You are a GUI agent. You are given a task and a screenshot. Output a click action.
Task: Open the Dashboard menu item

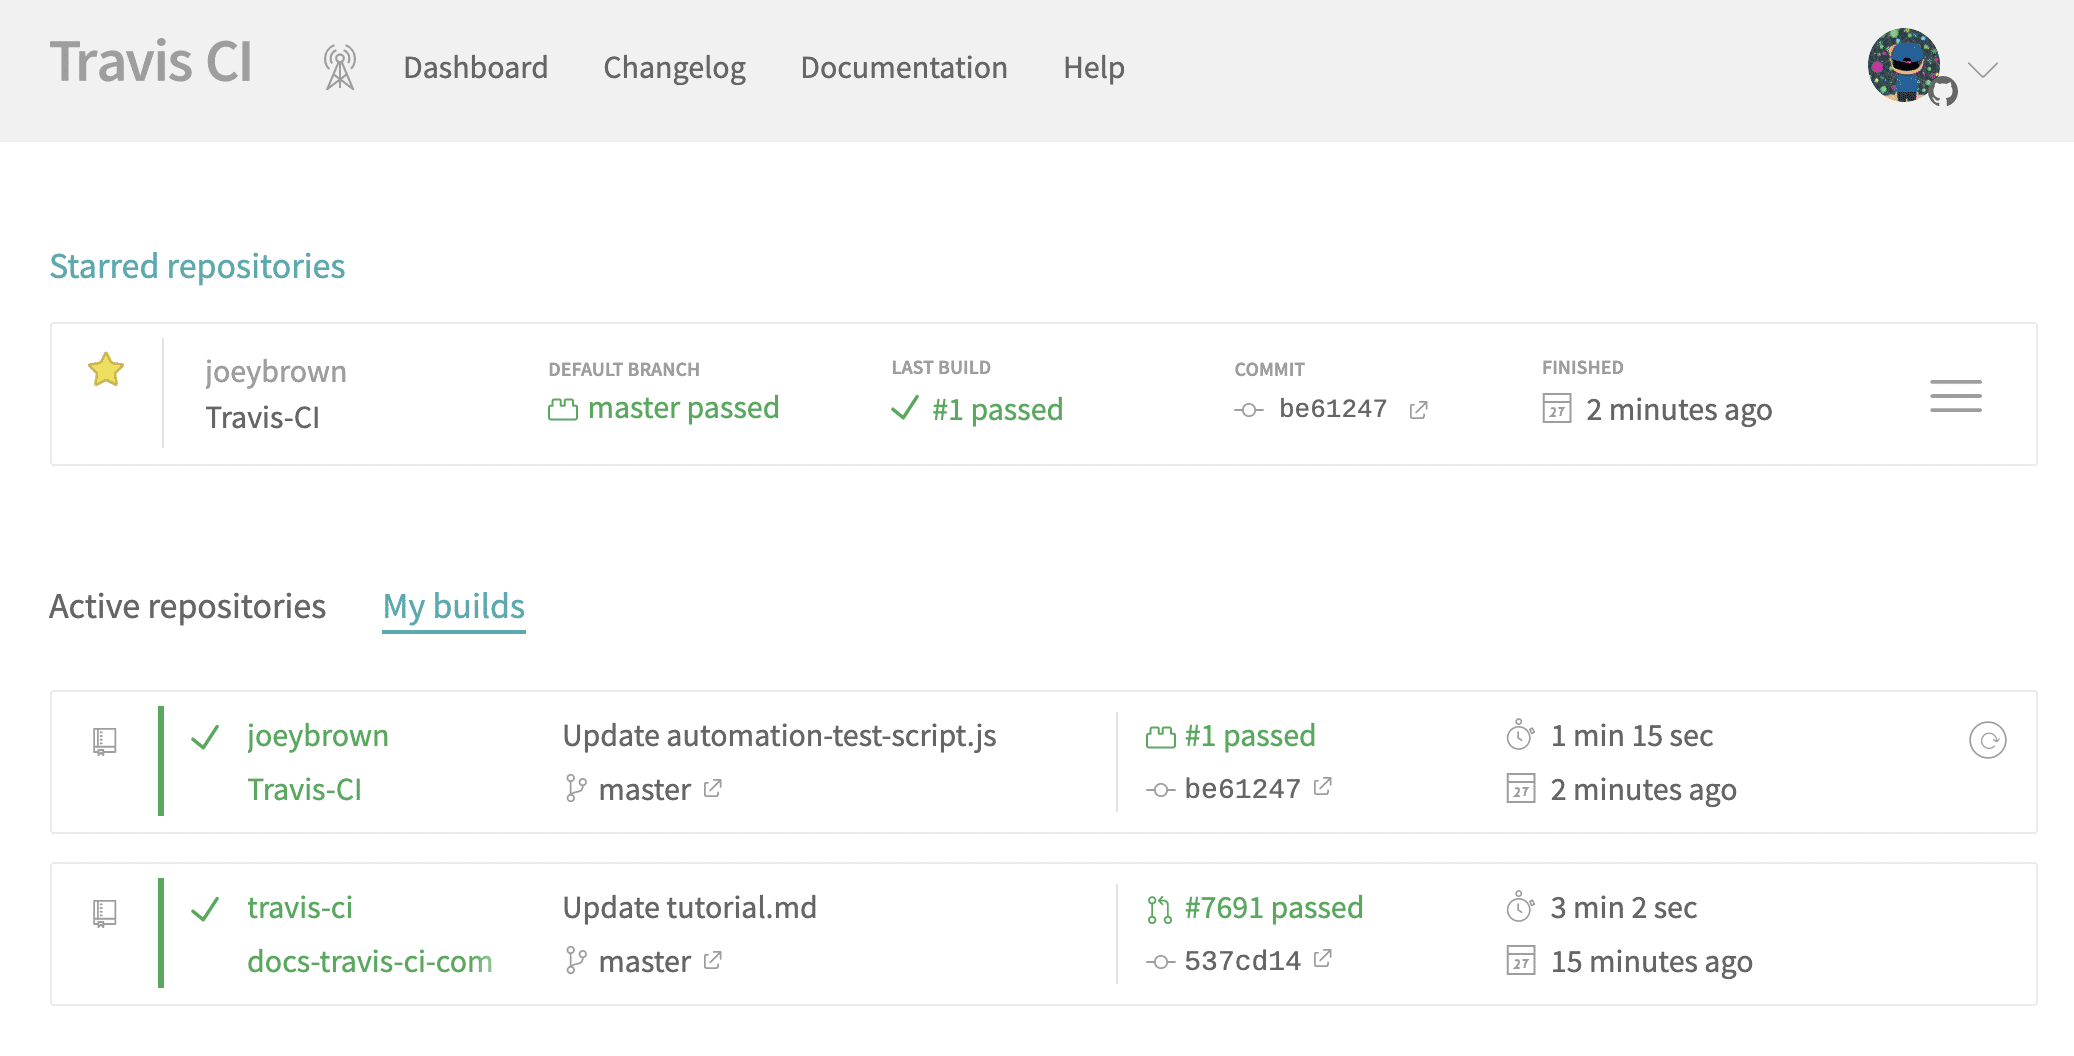(475, 68)
